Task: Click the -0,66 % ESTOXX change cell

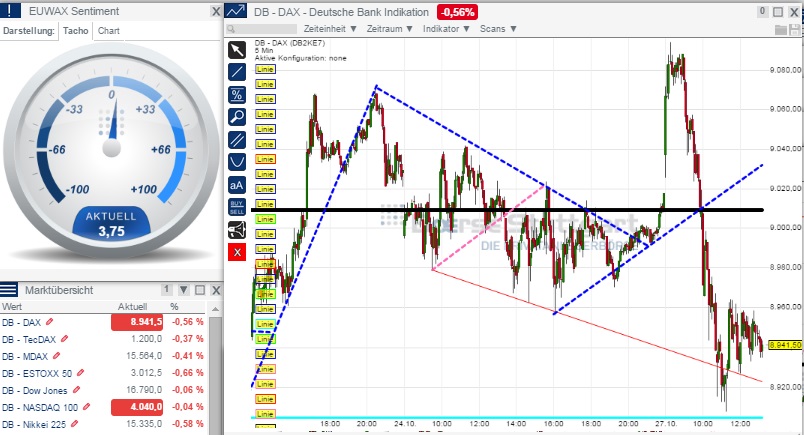Action: click(x=188, y=373)
